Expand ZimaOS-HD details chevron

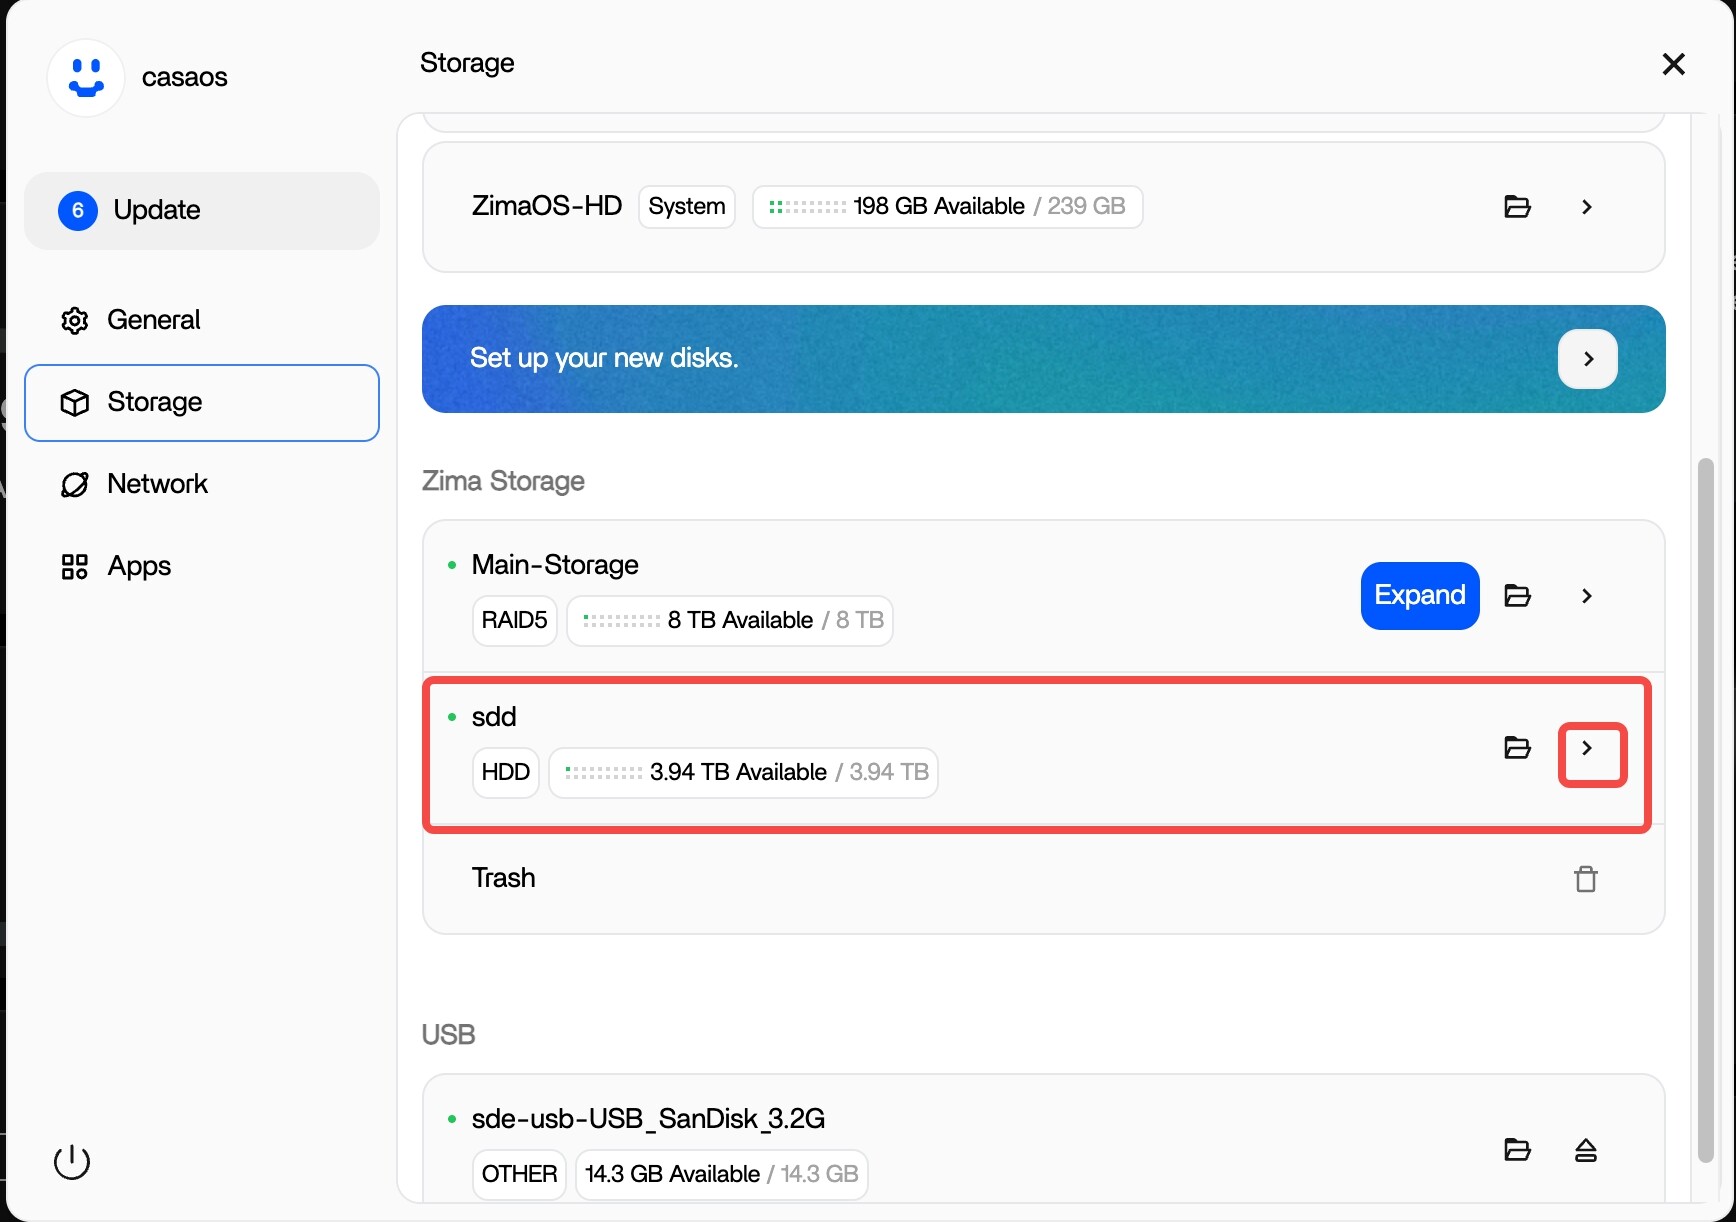click(x=1586, y=207)
